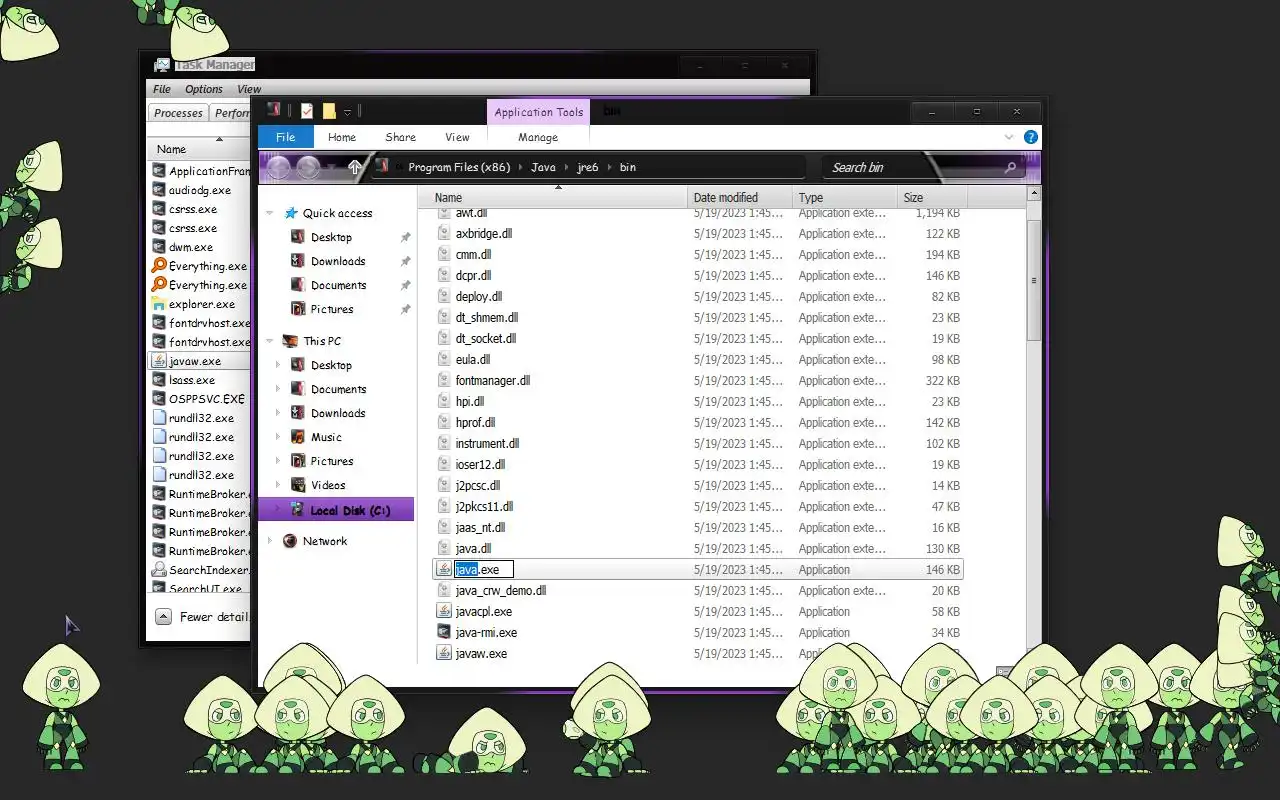
Task: Click the Music folder icon in the sidebar
Action: tap(298, 437)
